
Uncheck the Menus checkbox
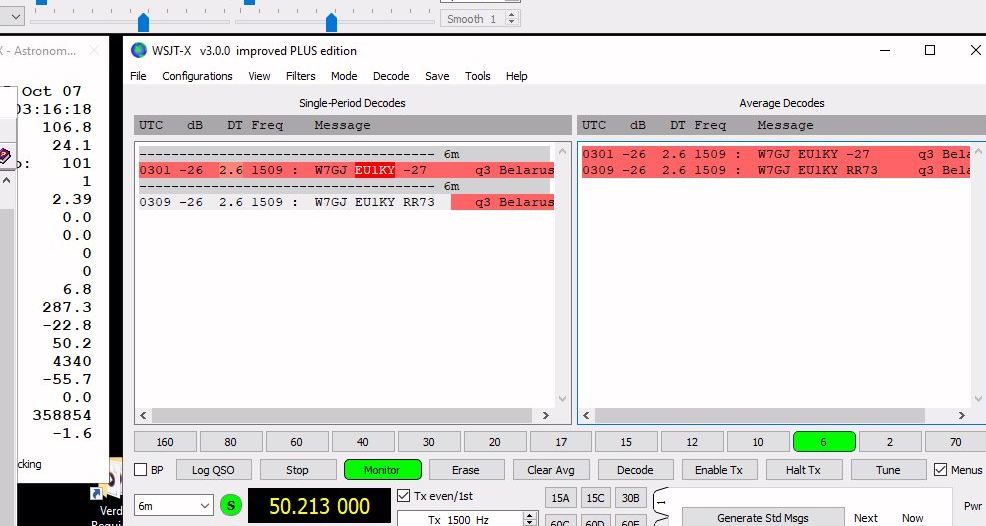(x=940, y=470)
